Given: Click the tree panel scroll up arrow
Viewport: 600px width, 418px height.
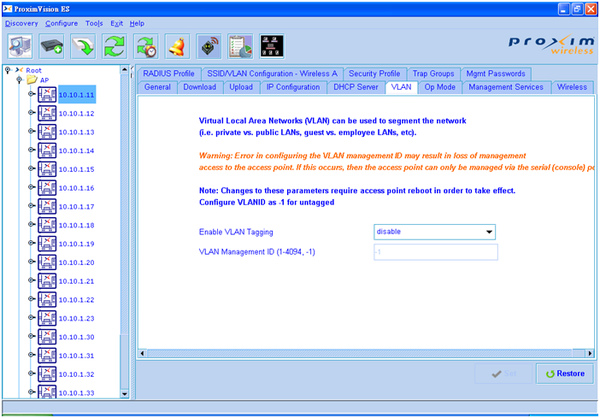Looking at the screenshot, I should click(124, 70).
